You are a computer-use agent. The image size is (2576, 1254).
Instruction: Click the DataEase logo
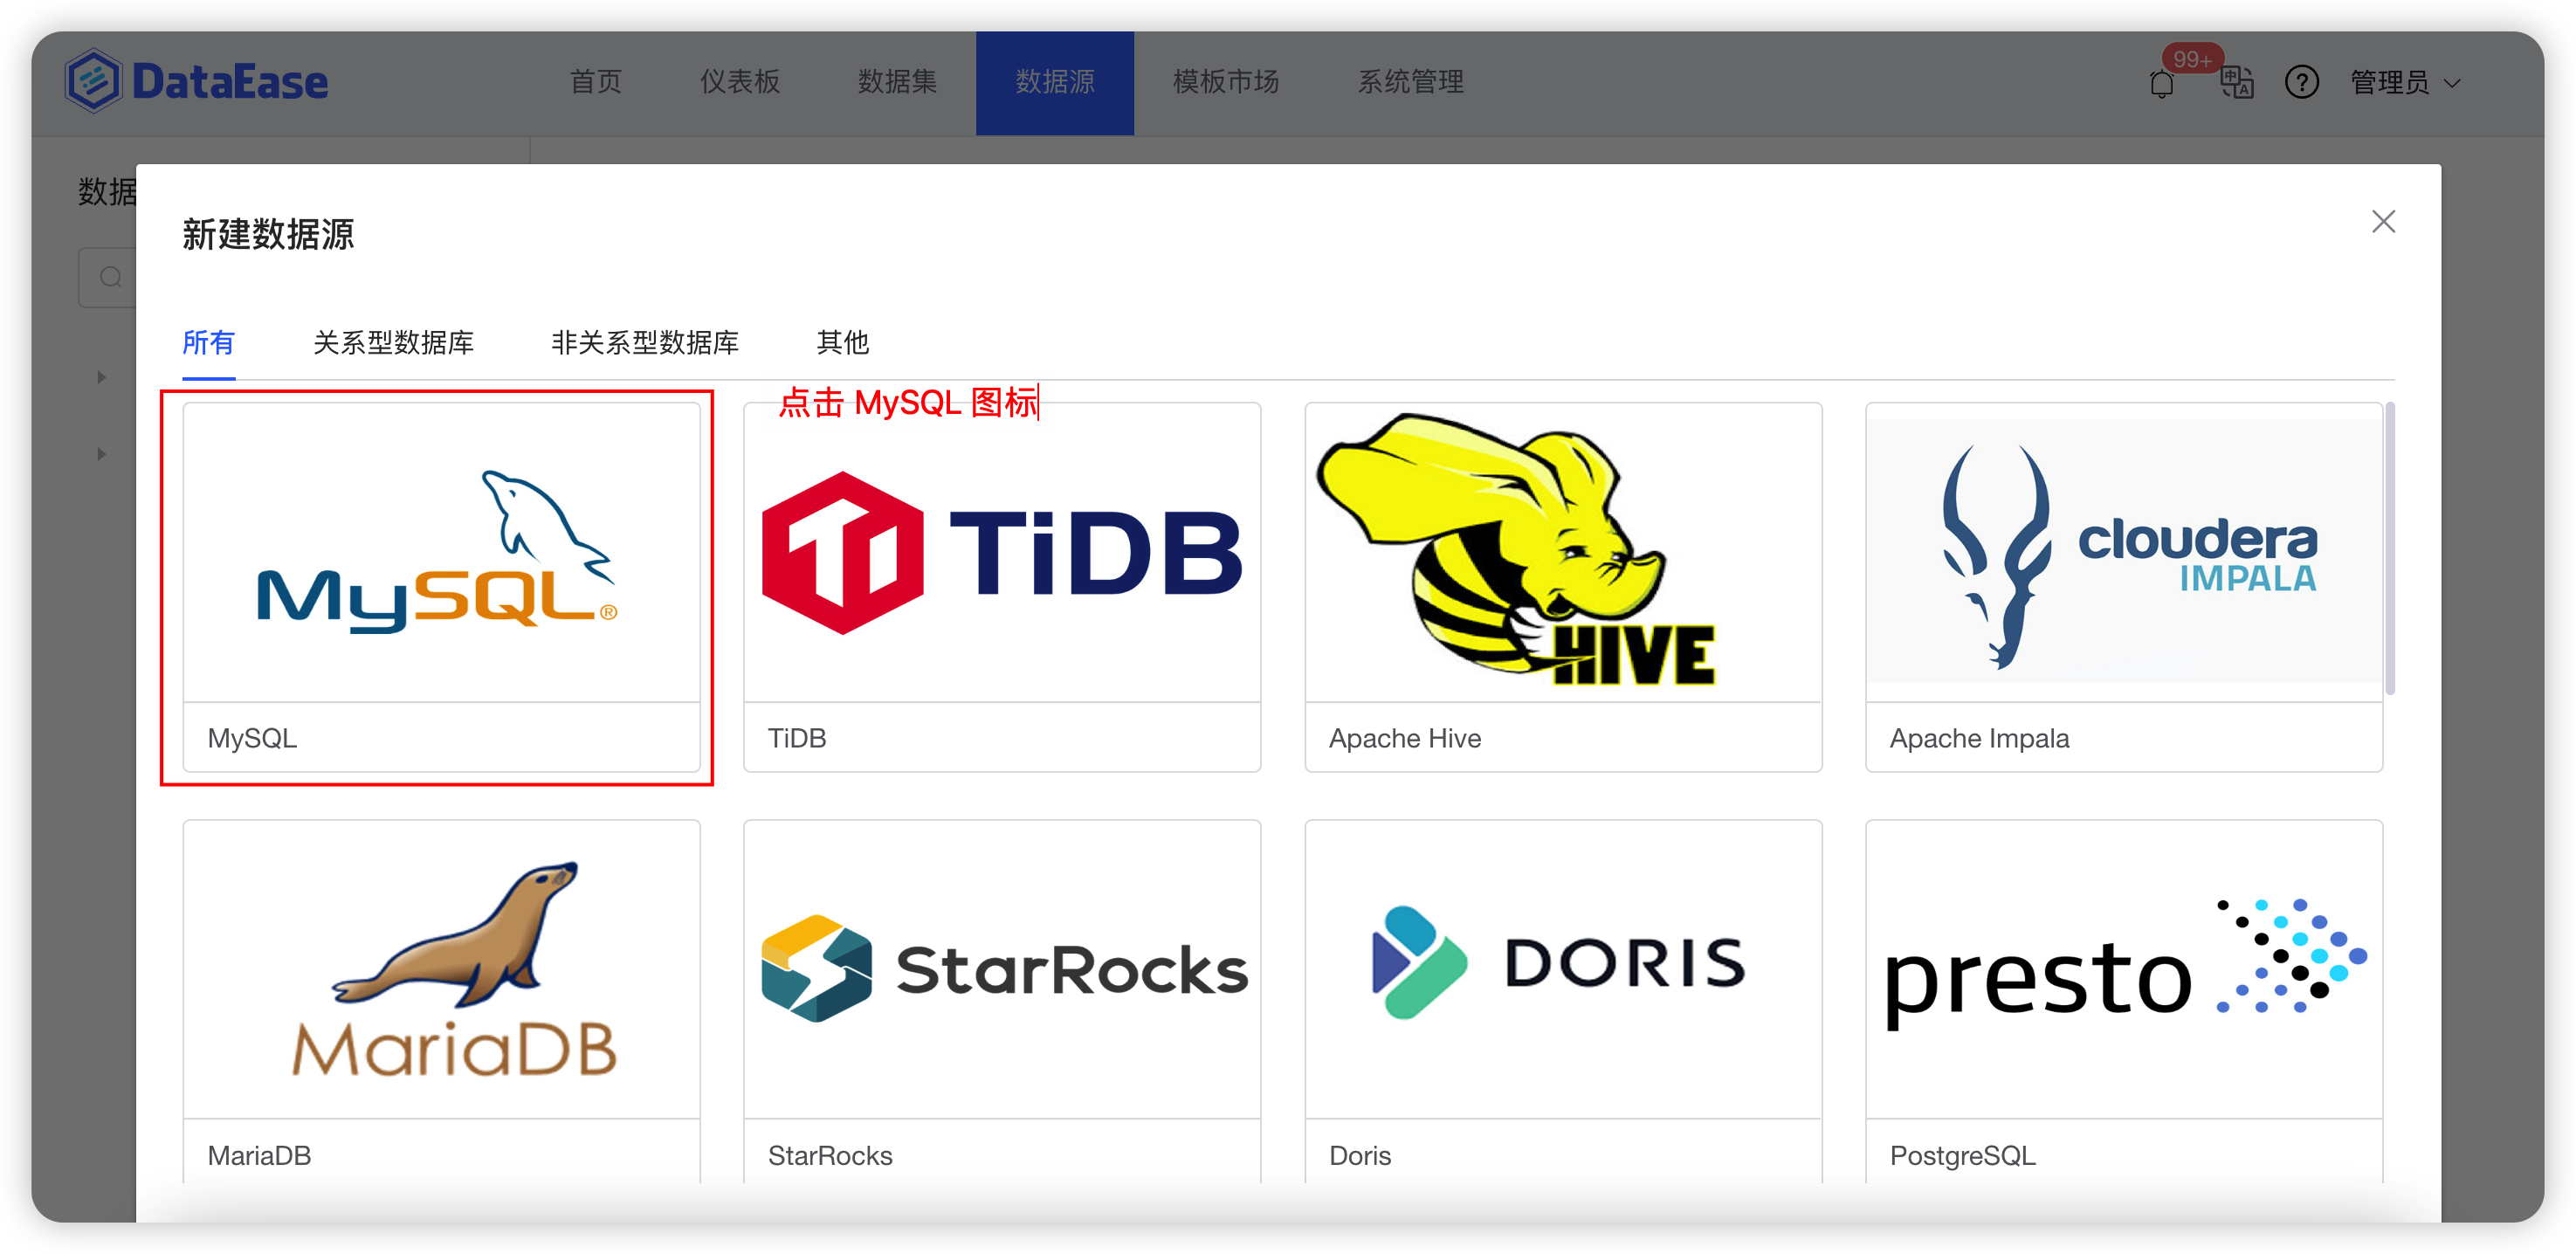tap(197, 81)
